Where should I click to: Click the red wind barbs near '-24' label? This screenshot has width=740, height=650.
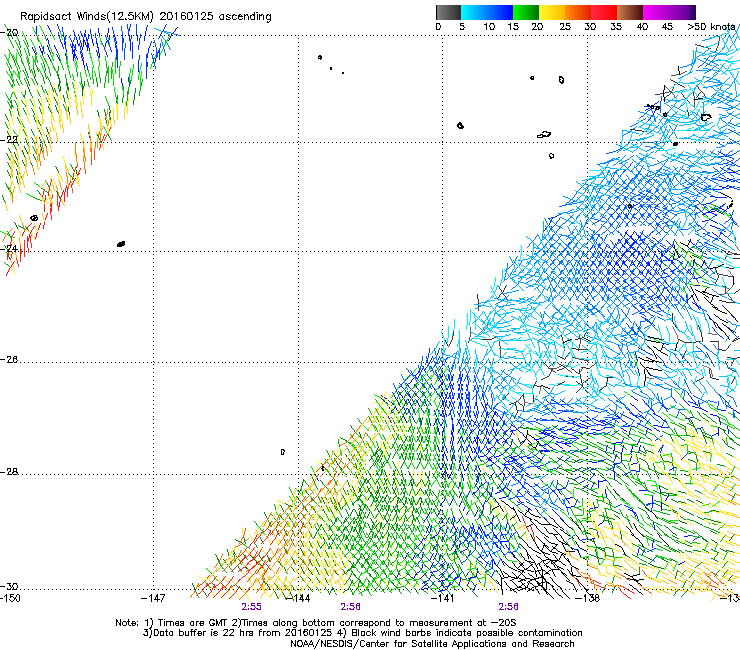point(22,248)
